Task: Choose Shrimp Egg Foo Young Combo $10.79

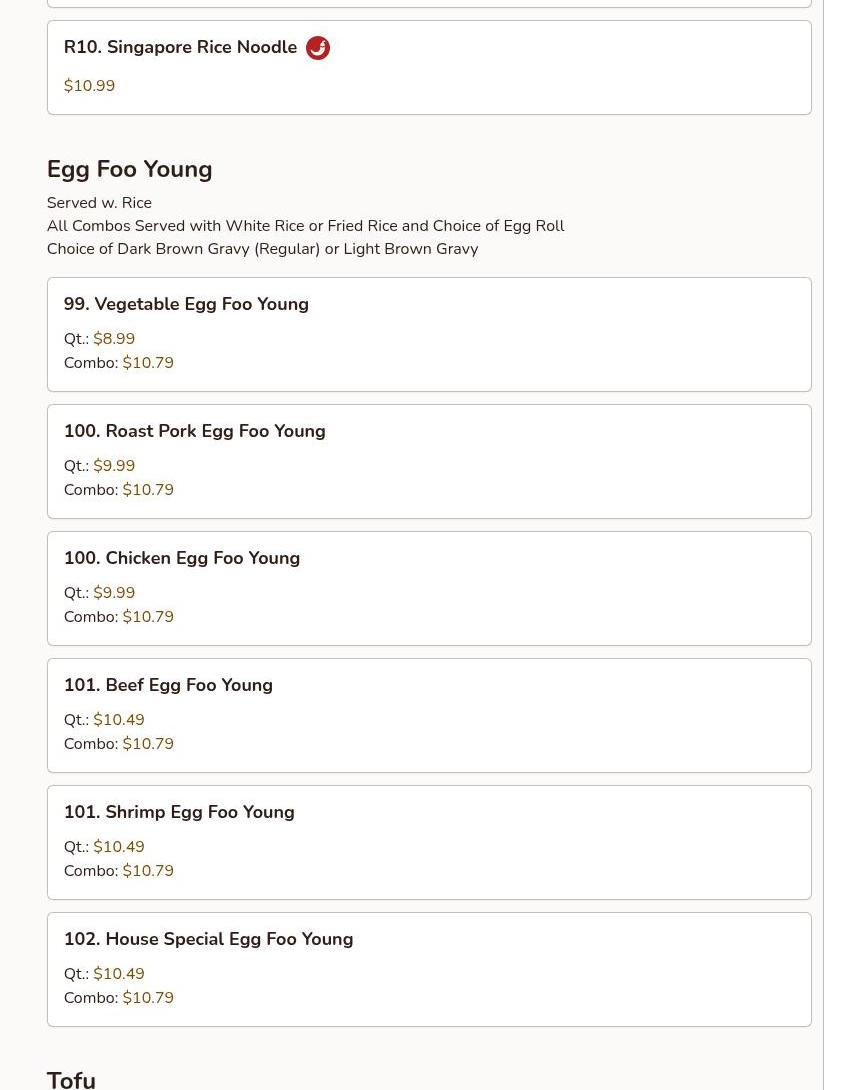Action: click(148, 871)
